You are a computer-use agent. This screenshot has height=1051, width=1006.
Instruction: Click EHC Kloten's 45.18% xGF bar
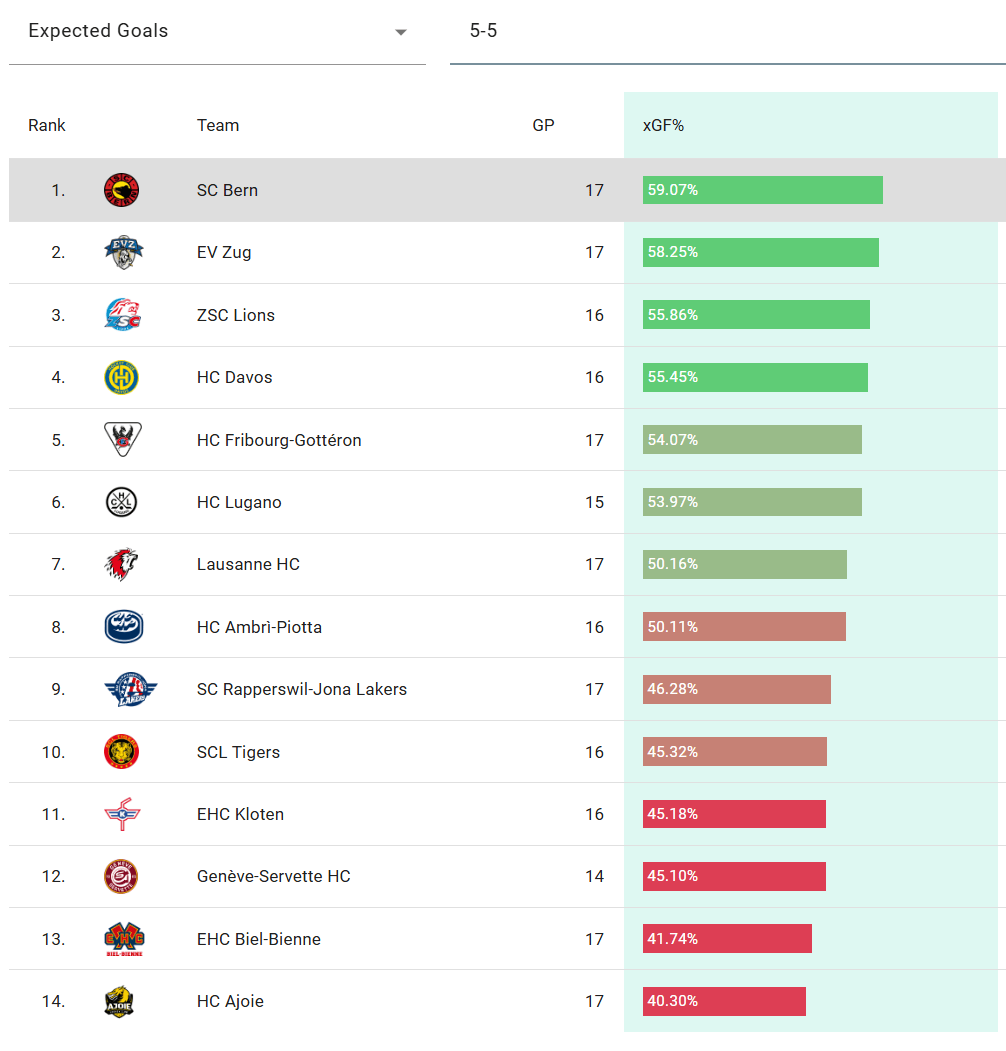pos(734,814)
